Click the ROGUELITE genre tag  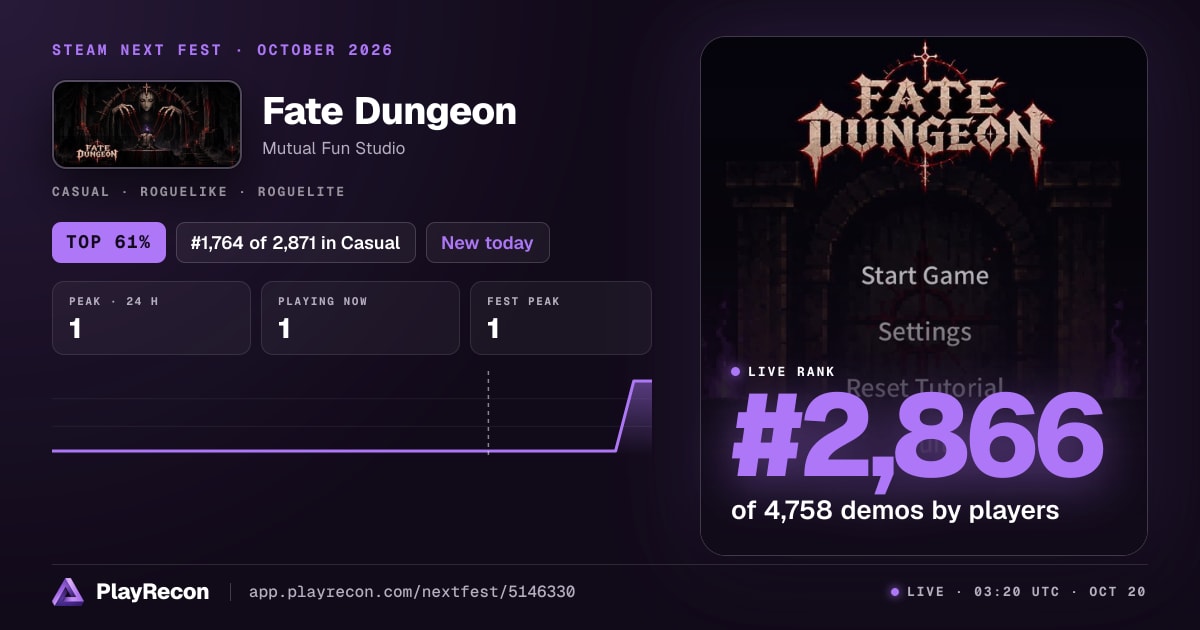(301, 191)
